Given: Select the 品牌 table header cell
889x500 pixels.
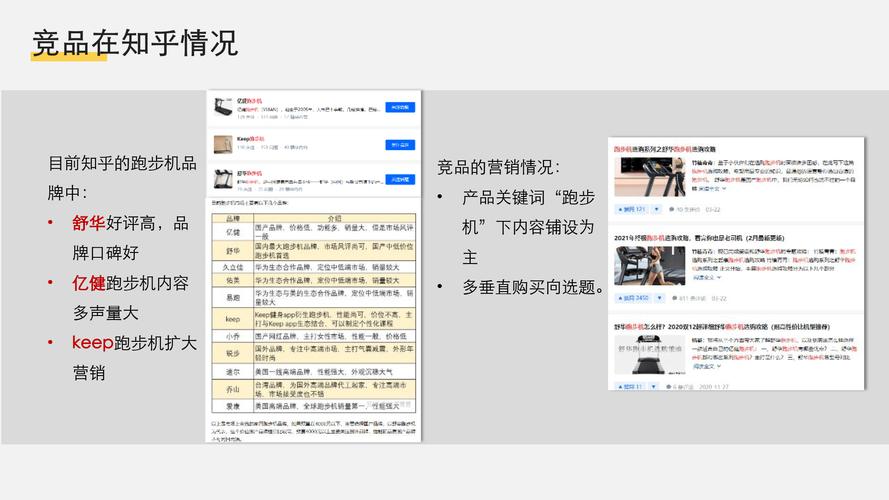Looking at the screenshot, I should tap(233, 218).
